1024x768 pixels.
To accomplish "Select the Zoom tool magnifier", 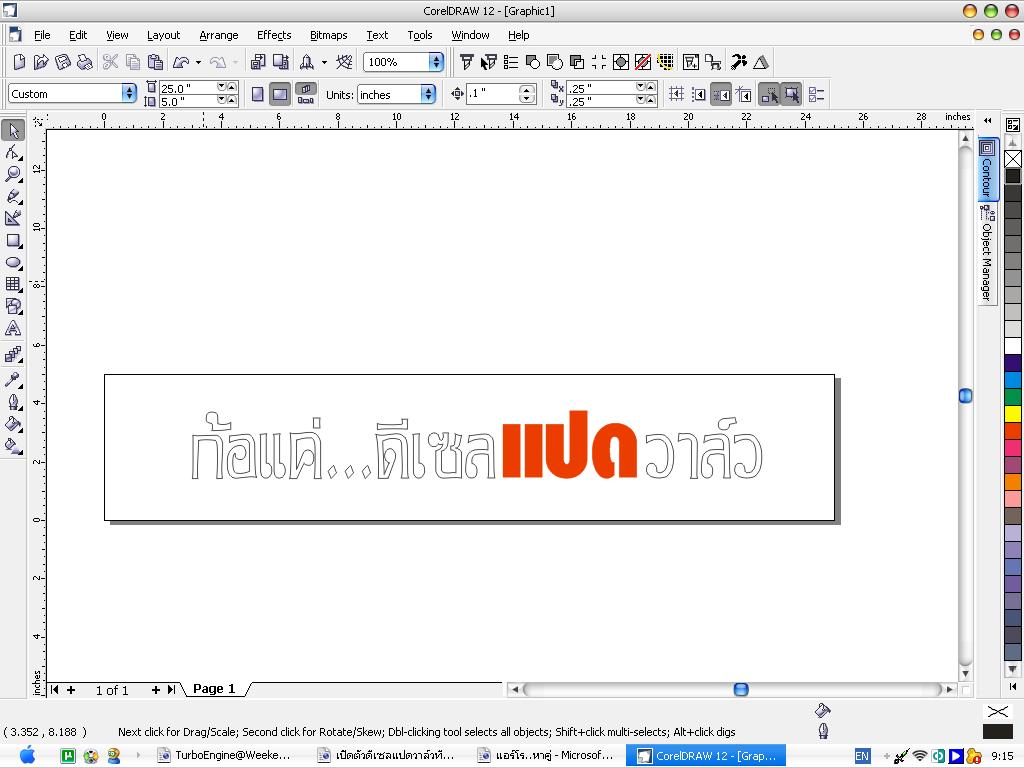I will [13, 175].
